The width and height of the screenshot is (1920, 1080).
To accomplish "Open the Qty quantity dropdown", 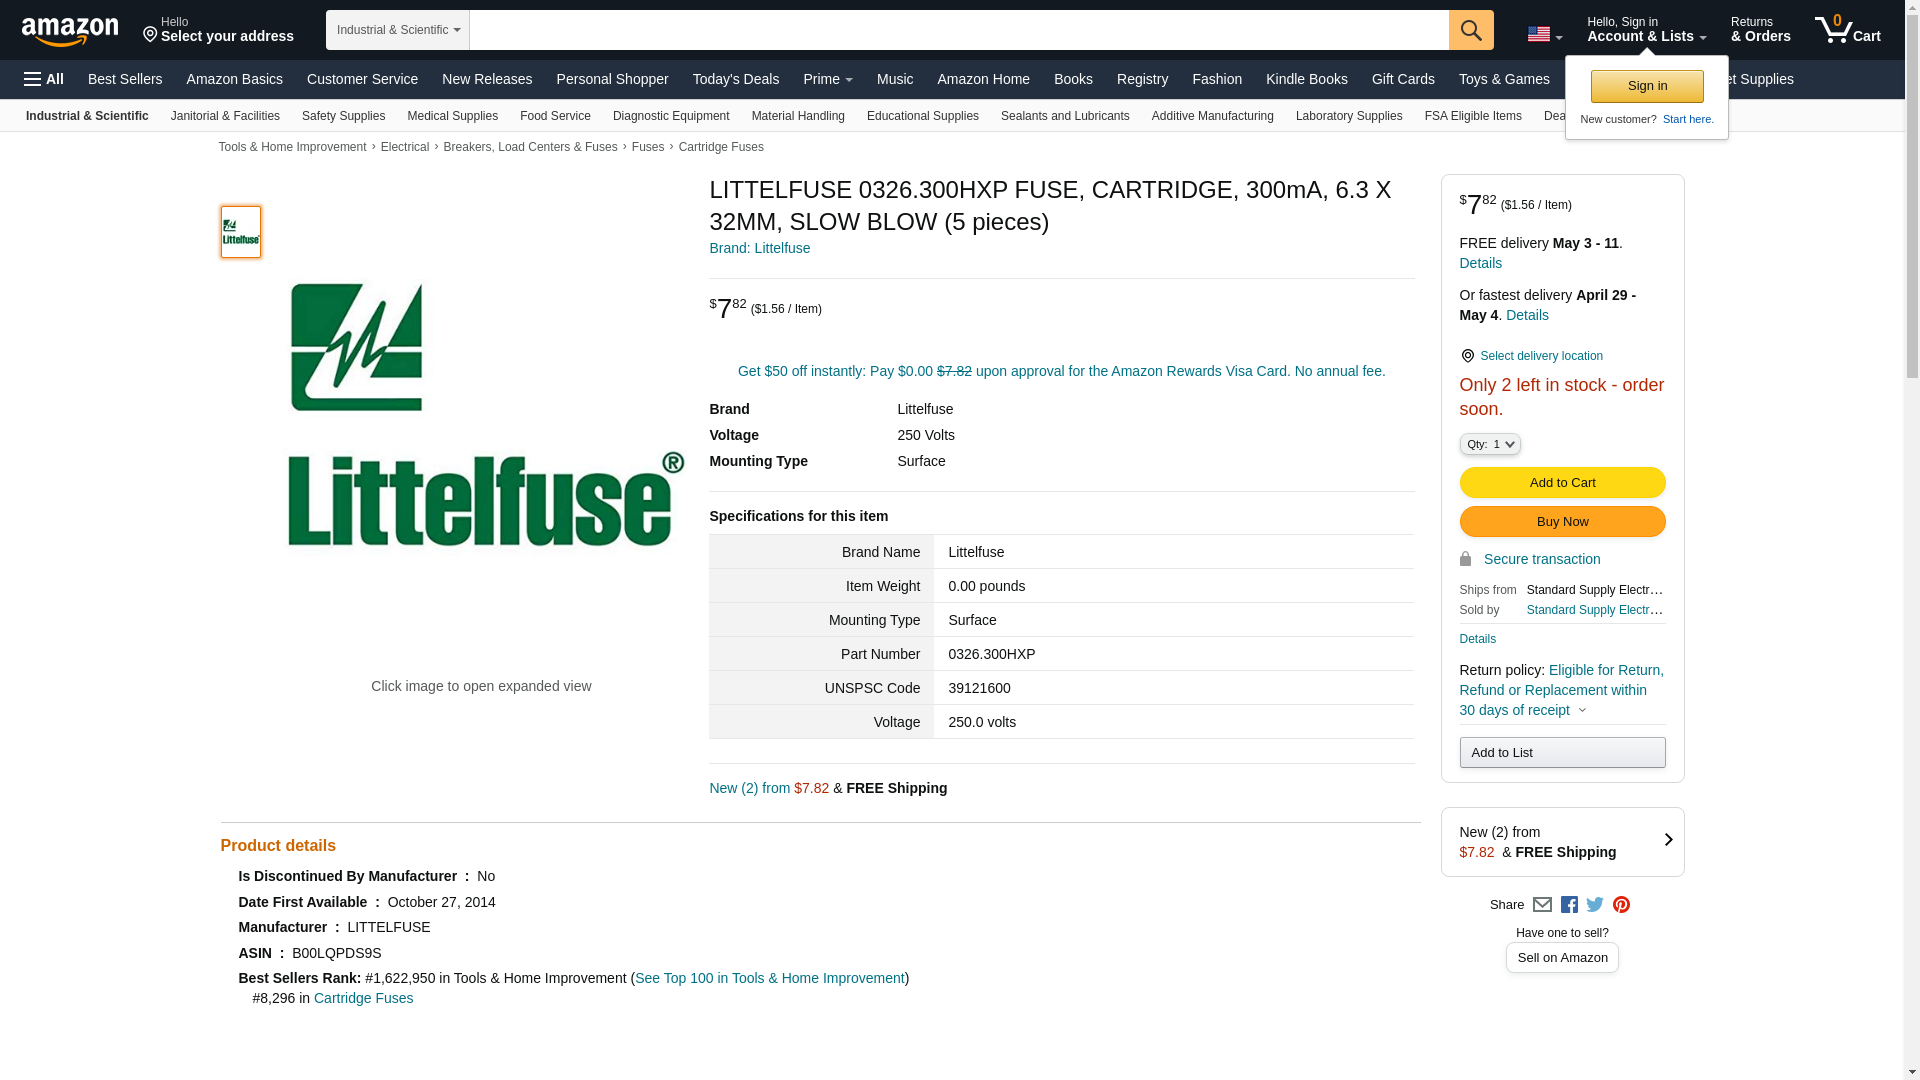I will [x=1489, y=444].
